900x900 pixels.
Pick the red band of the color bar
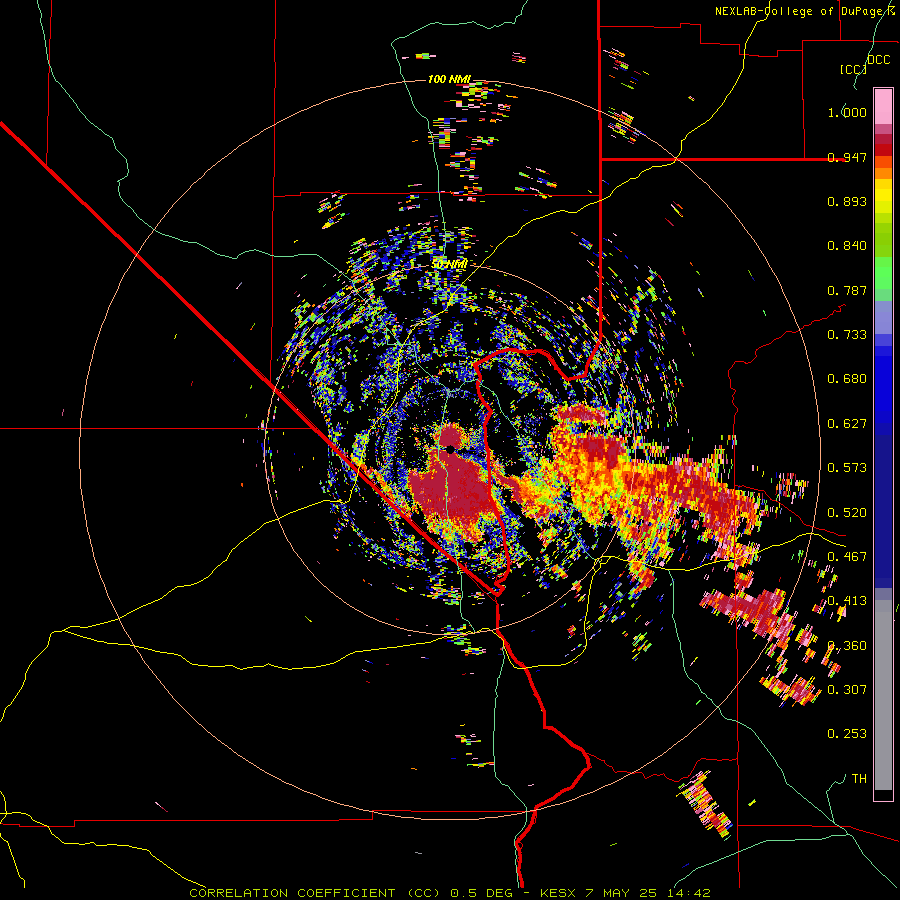883,150
